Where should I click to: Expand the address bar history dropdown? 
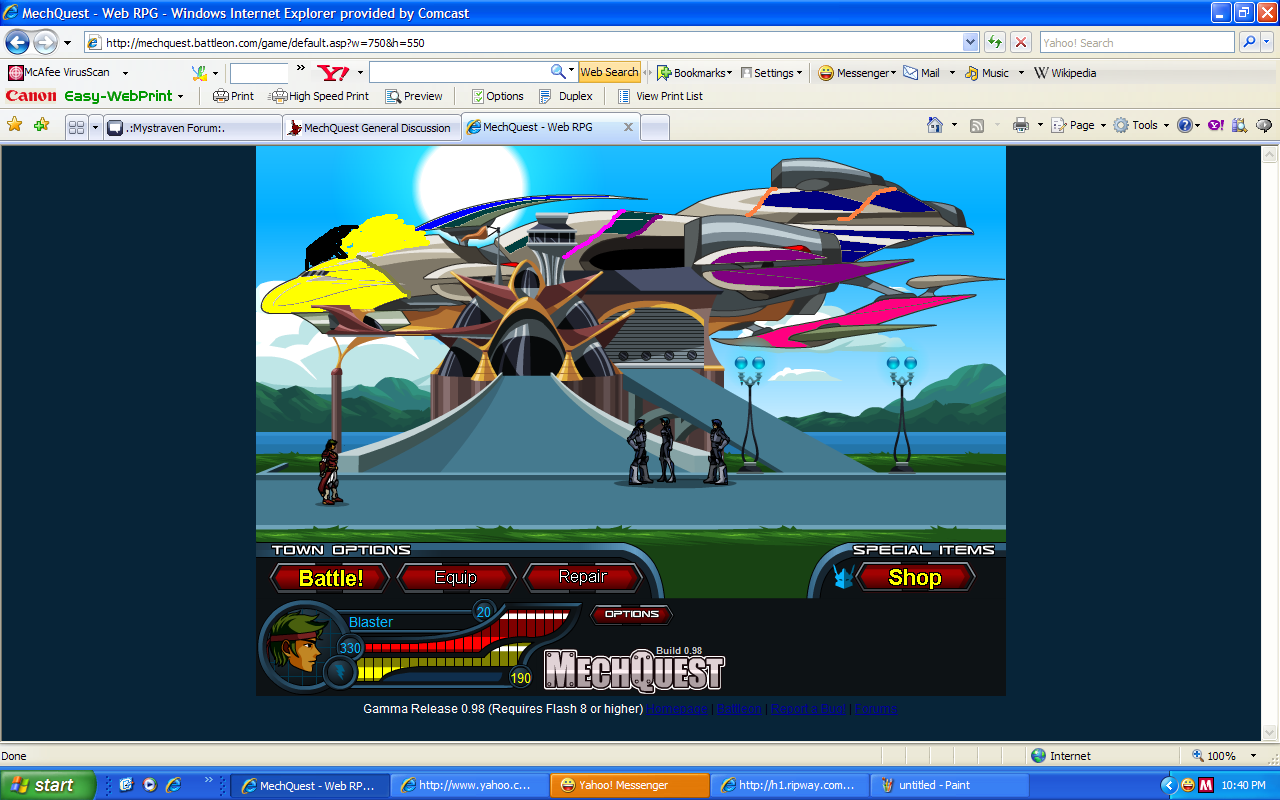pyautogui.click(x=970, y=42)
